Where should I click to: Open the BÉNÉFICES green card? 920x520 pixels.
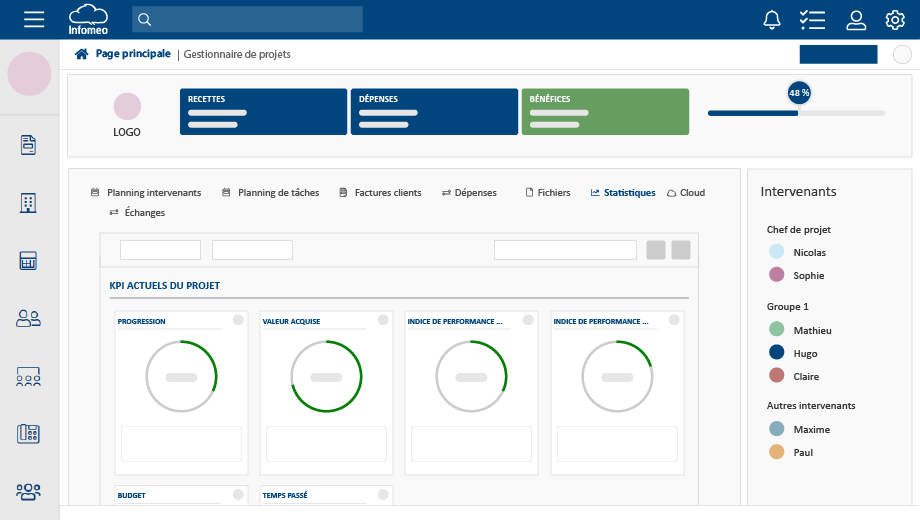click(606, 112)
